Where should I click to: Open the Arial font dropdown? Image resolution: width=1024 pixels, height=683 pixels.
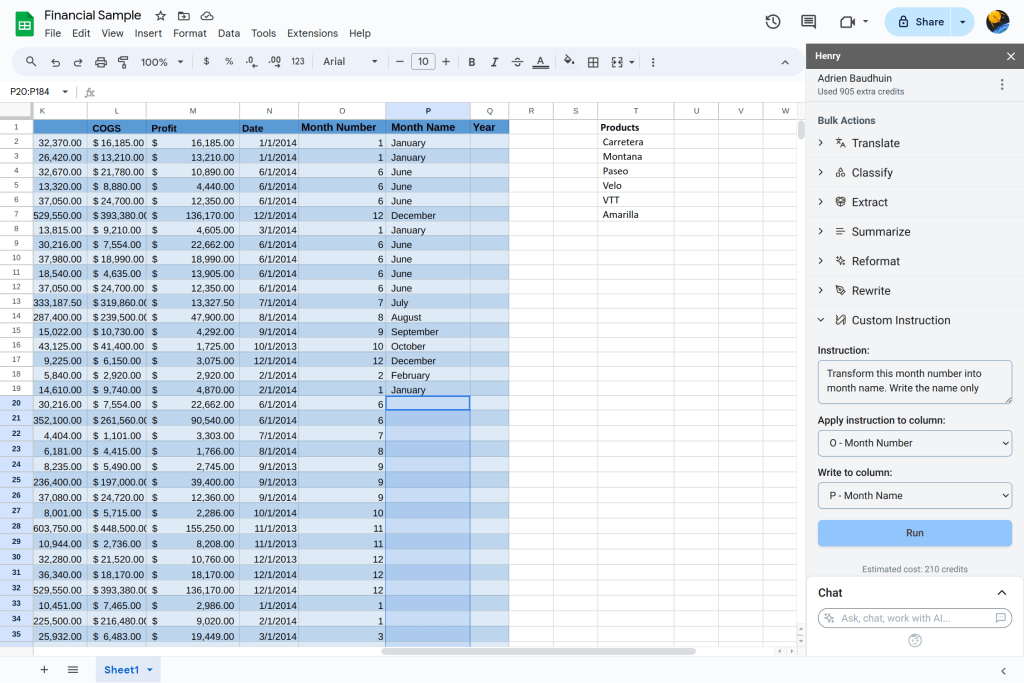(x=350, y=62)
